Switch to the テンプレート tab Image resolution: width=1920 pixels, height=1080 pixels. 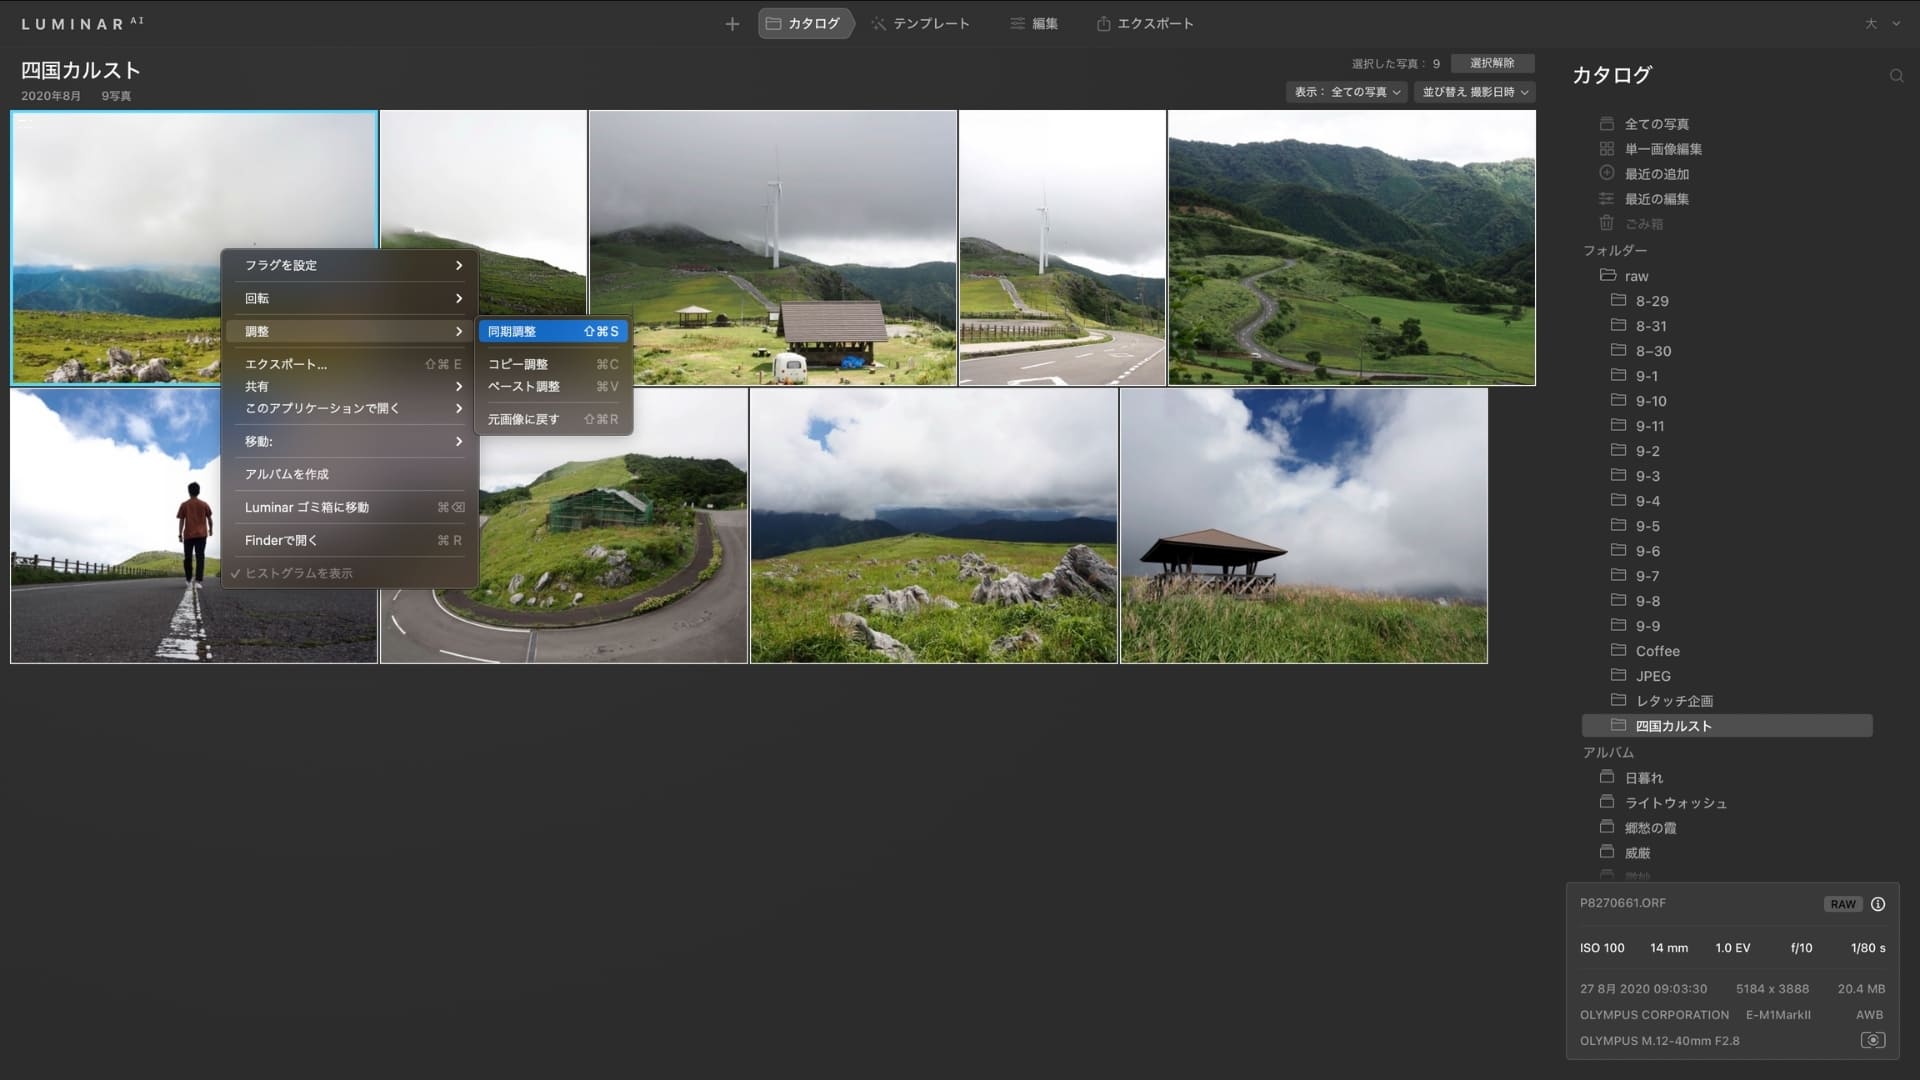pyautogui.click(x=920, y=24)
